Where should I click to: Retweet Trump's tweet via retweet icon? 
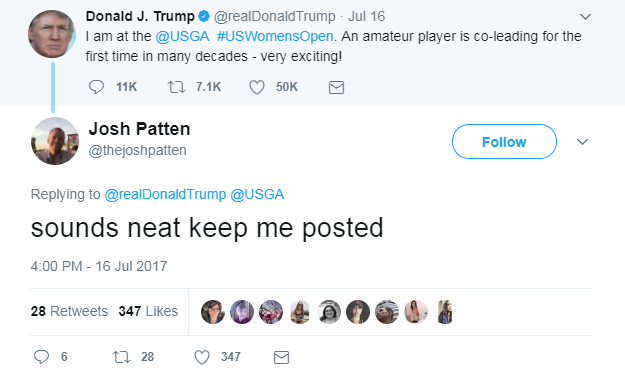coord(176,86)
